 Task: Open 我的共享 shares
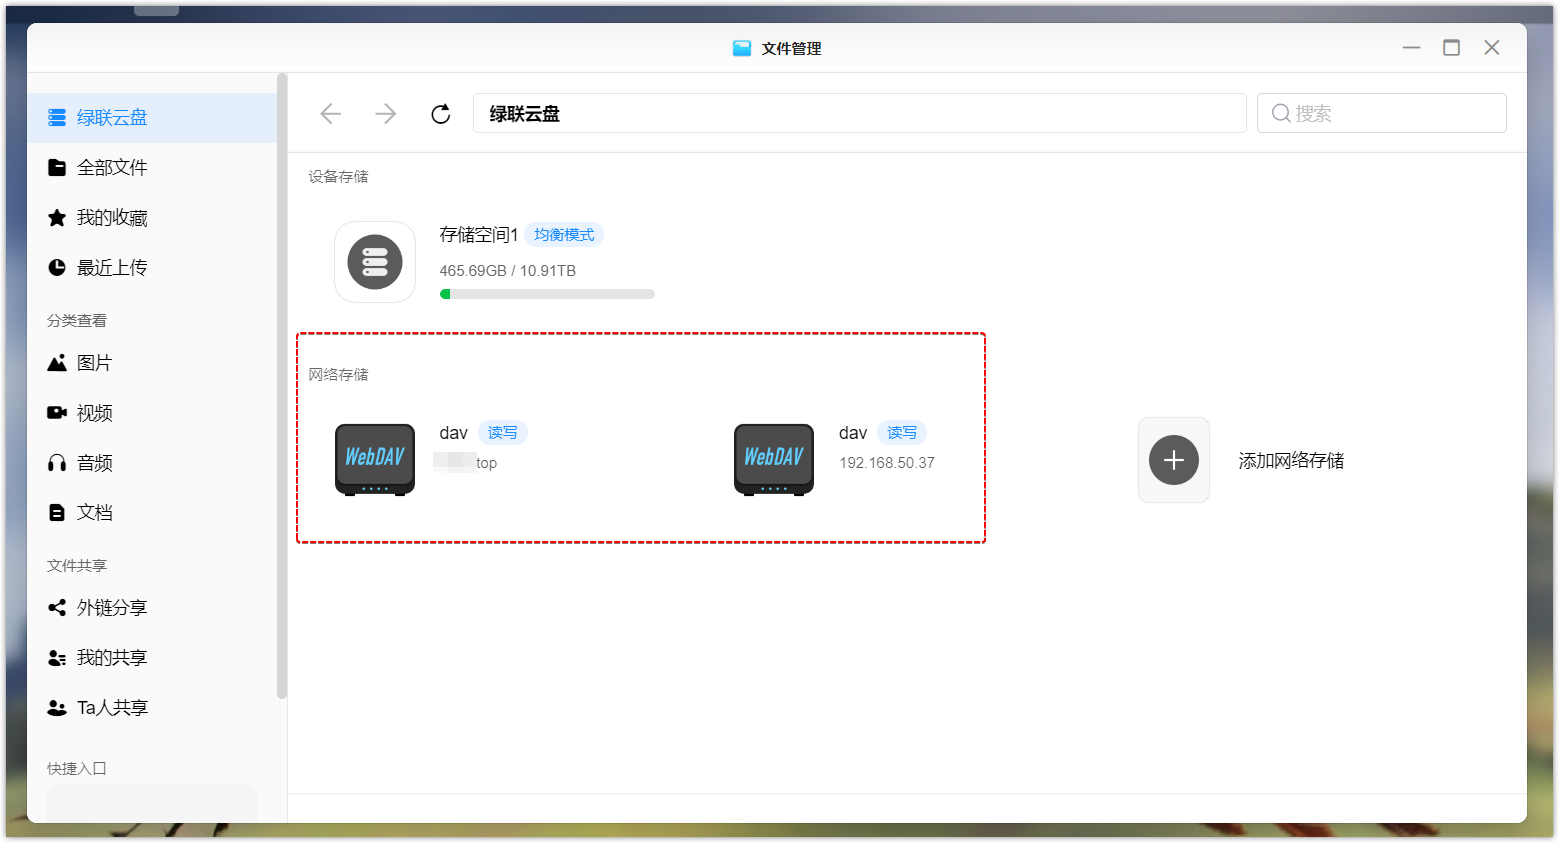point(152,657)
